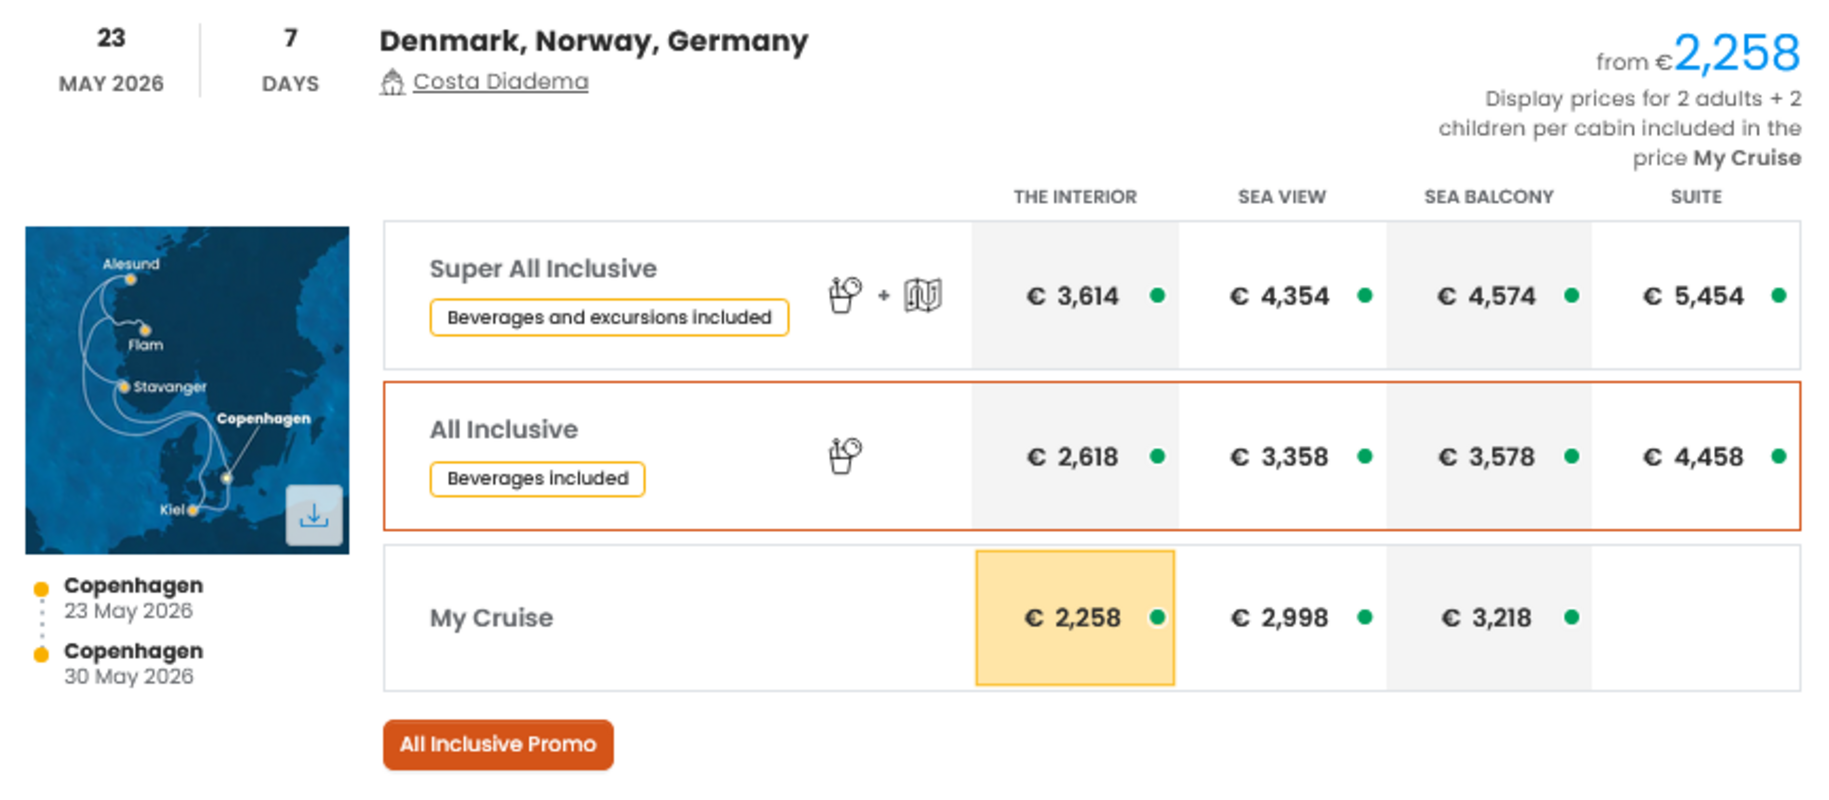
Task: Click the Beverages included badge
Action: pos(537,479)
